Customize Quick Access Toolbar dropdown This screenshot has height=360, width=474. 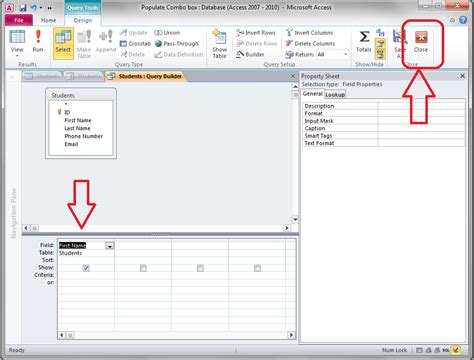tap(50, 7)
